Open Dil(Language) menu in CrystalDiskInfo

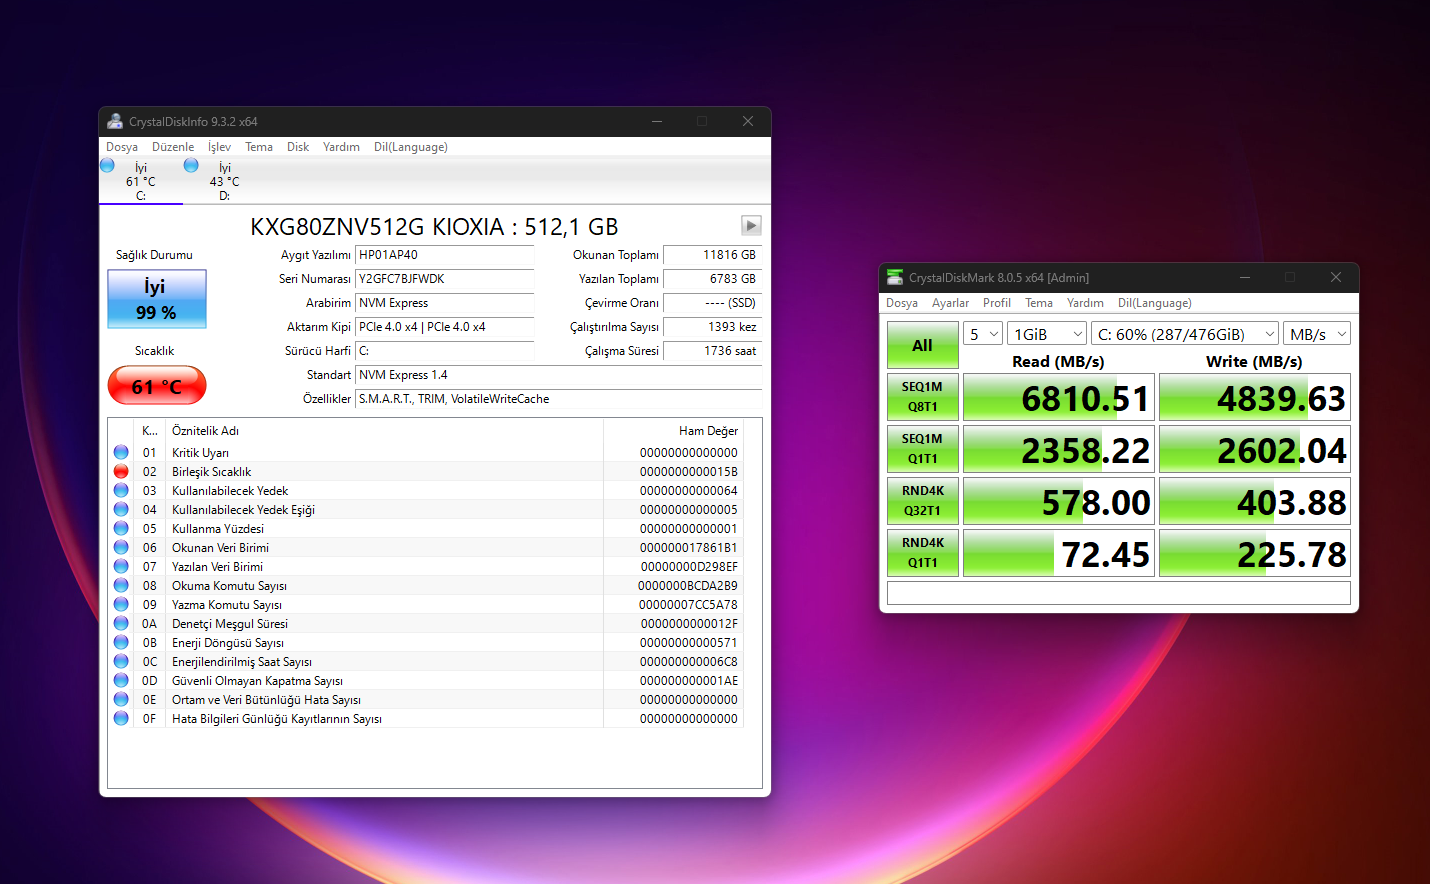pyautogui.click(x=411, y=147)
